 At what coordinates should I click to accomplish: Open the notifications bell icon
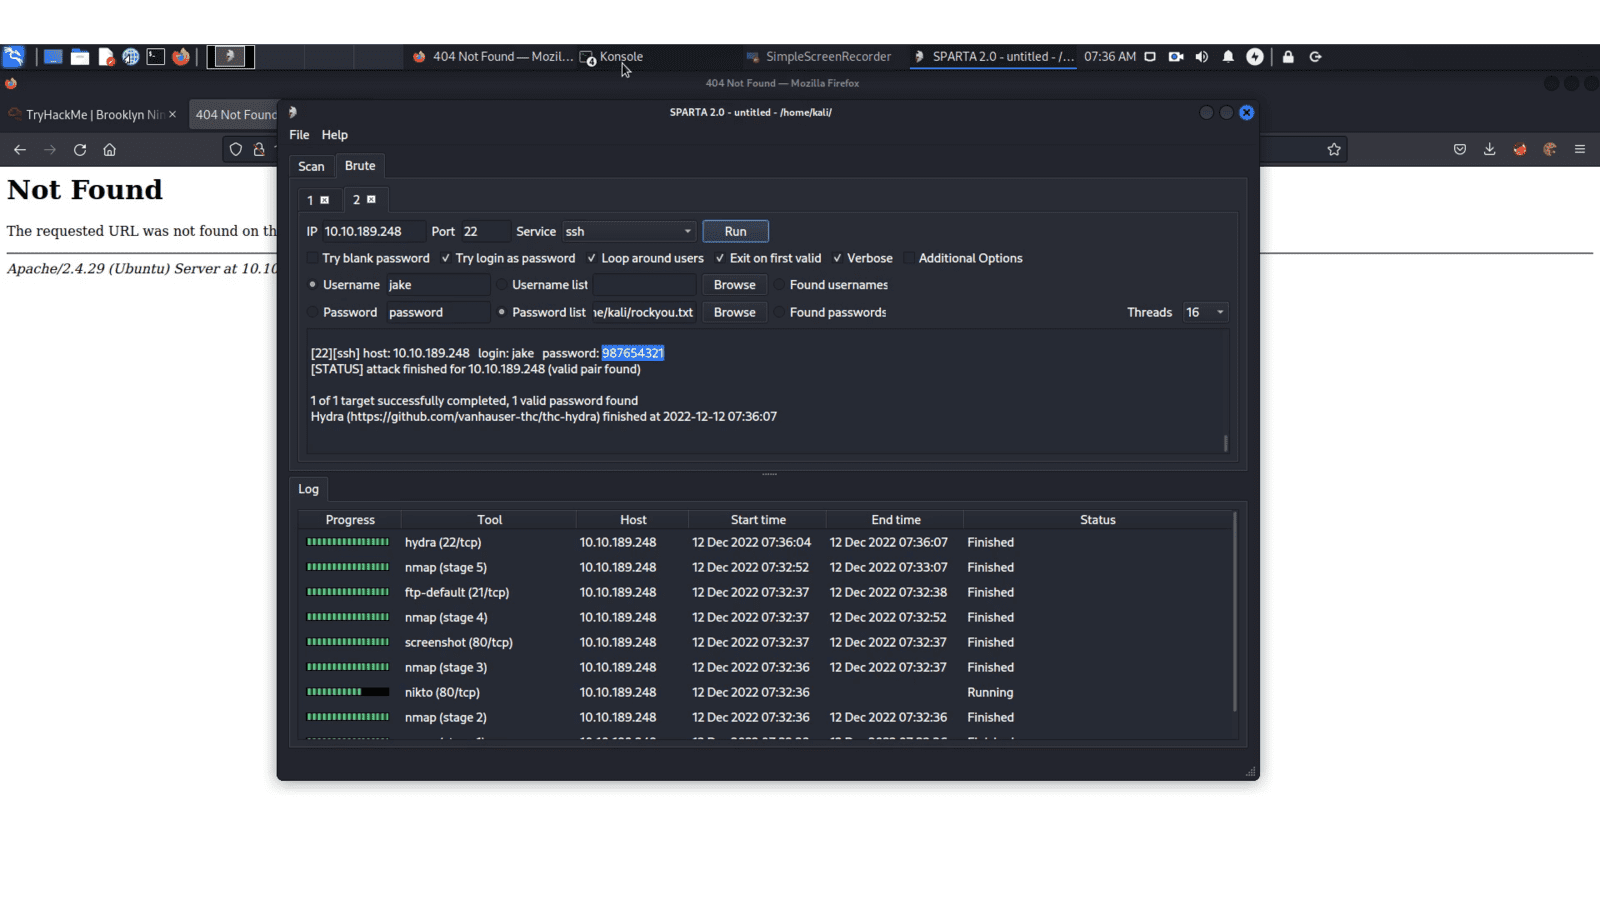1228,57
